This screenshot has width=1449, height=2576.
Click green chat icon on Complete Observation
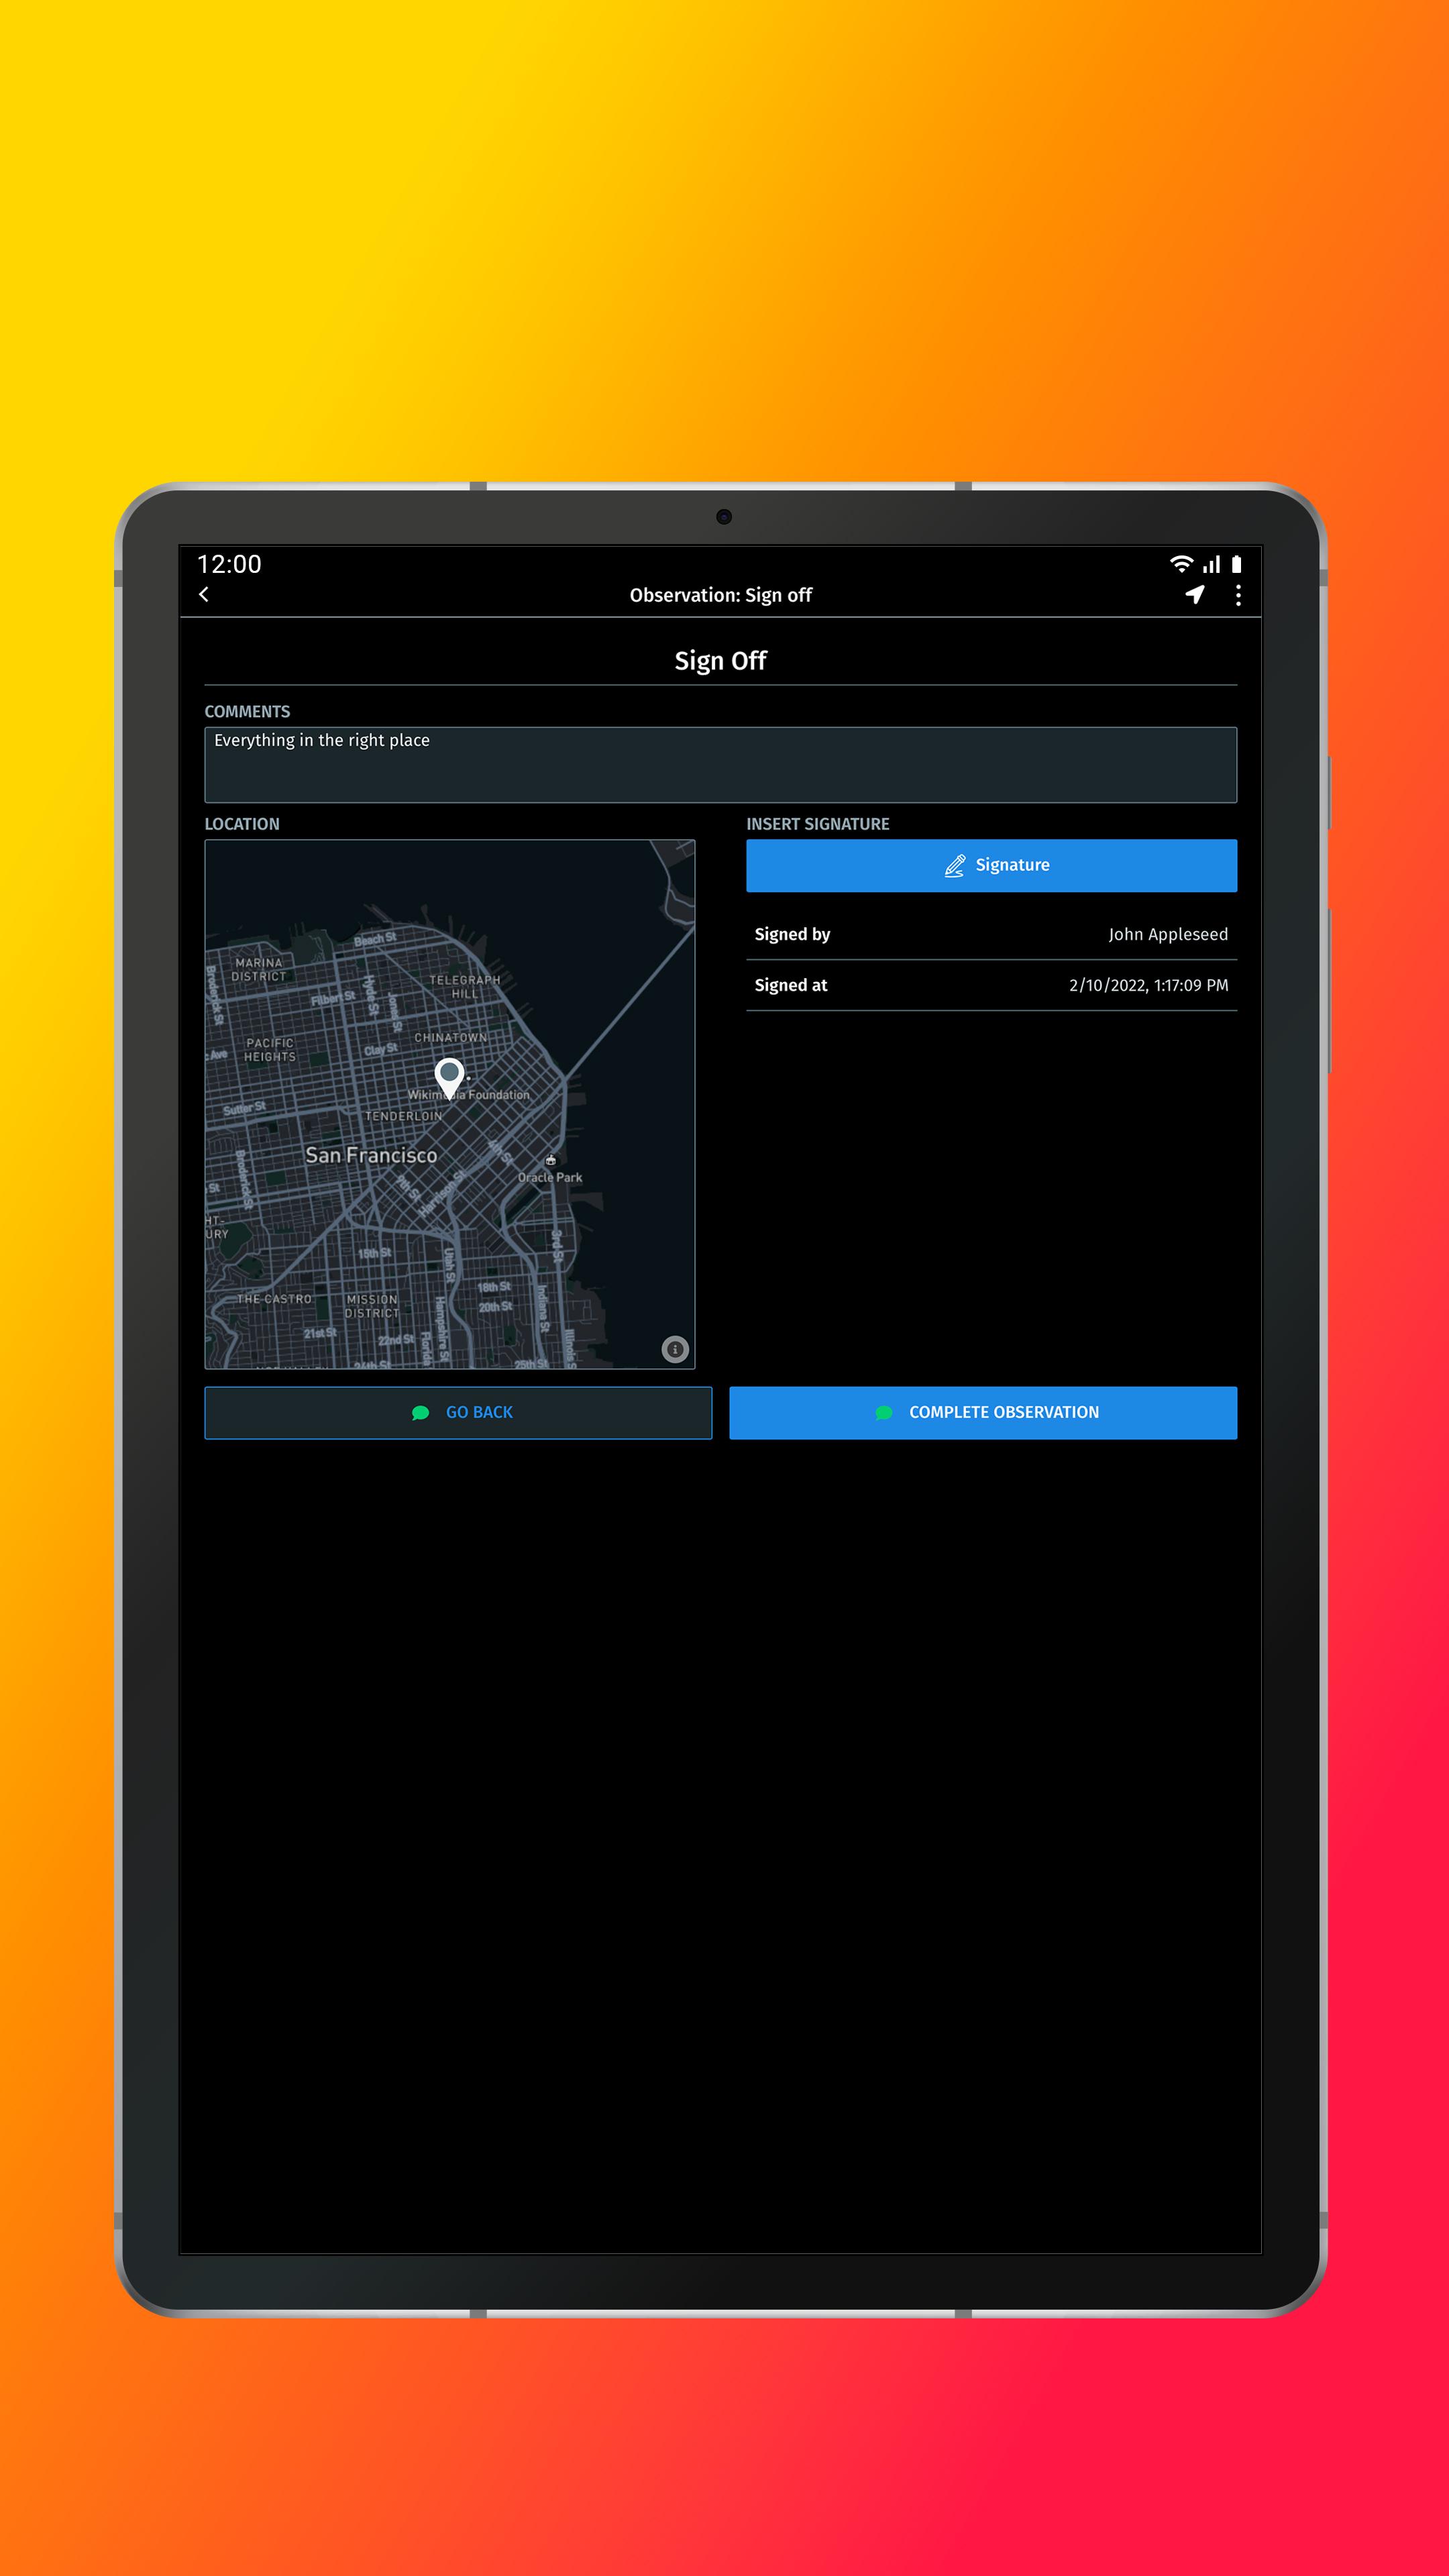883,1413
